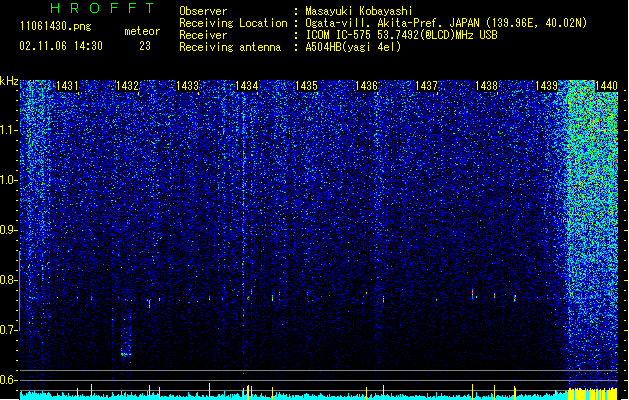Click the 1436 time marker
The image size is (629, 400).
coord(366,86)
